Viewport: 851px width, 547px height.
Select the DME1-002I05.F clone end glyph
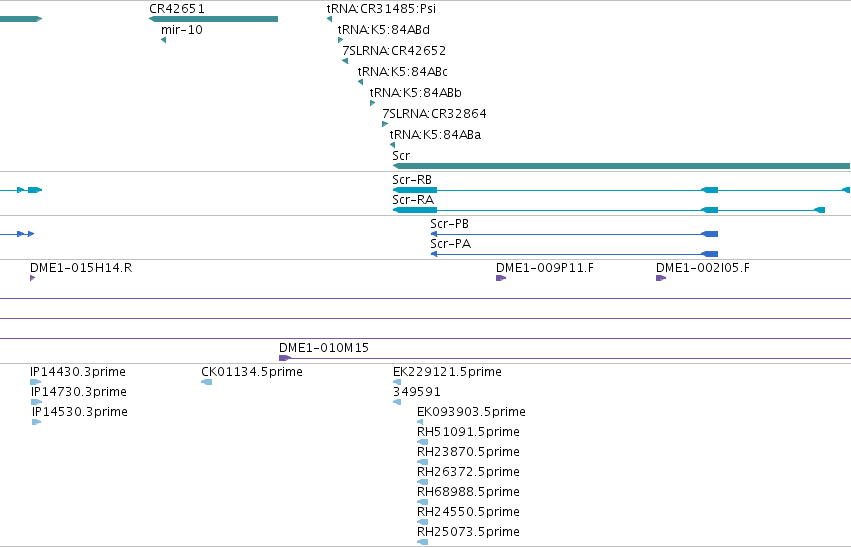(661, 278)
